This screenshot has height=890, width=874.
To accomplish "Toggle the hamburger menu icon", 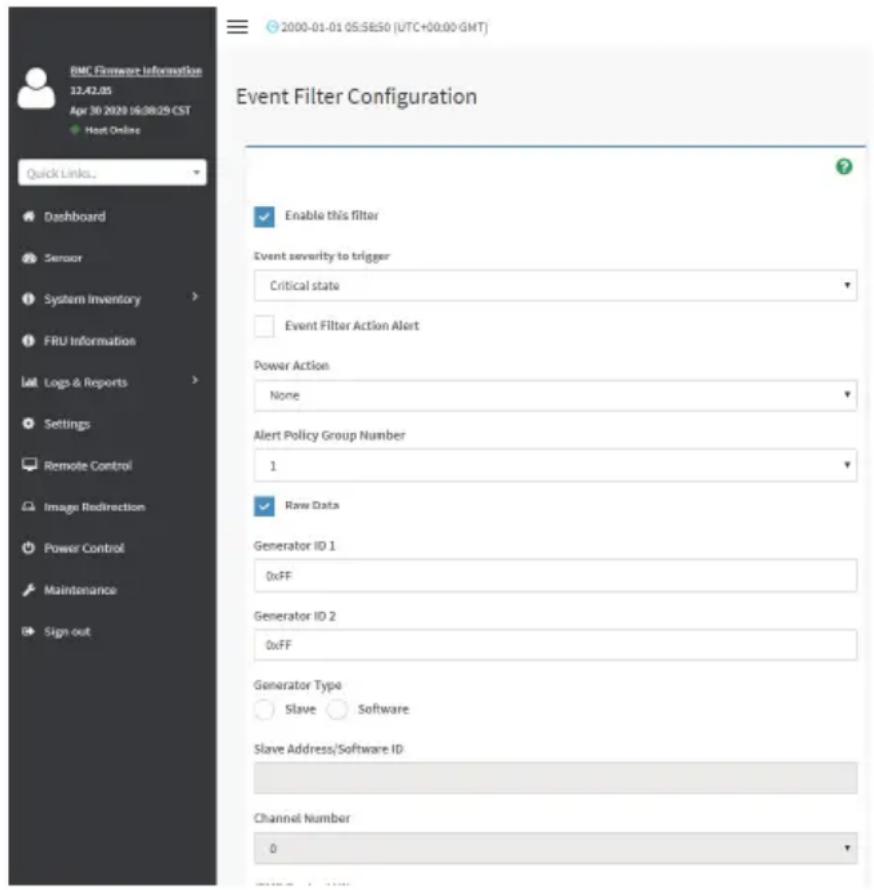I will (x=237, y=27).
